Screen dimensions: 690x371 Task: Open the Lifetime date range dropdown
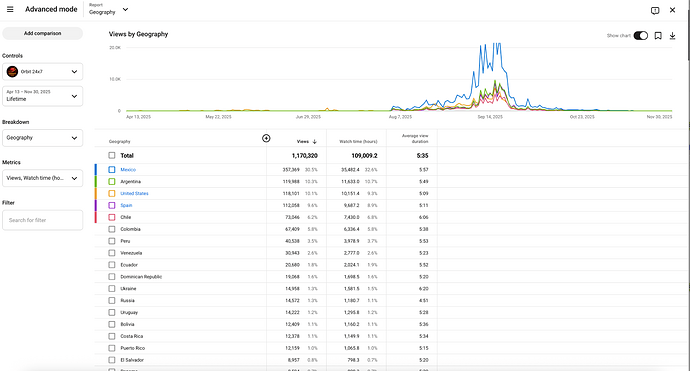42,96
